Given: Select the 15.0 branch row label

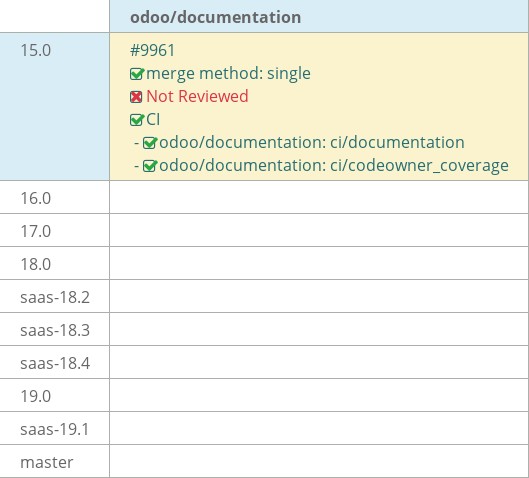Looking at the screenshot, I should 36,51.
